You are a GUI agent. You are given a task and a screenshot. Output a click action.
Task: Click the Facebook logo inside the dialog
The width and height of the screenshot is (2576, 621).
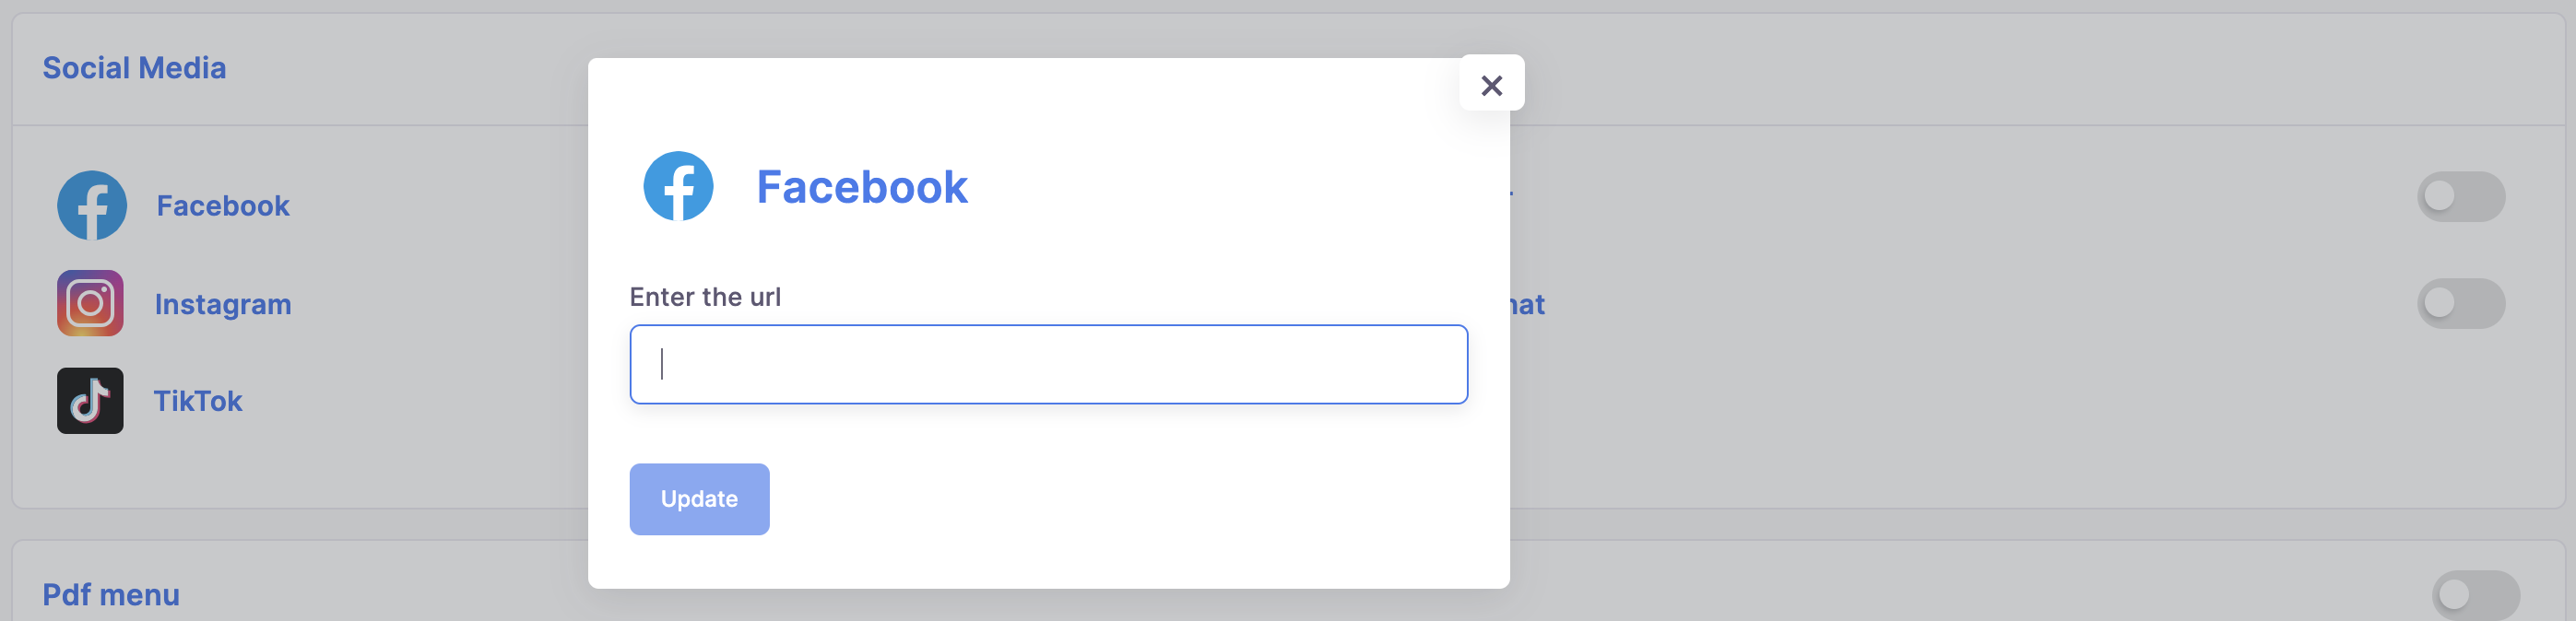pyautogui.click(x=678, y=186)
